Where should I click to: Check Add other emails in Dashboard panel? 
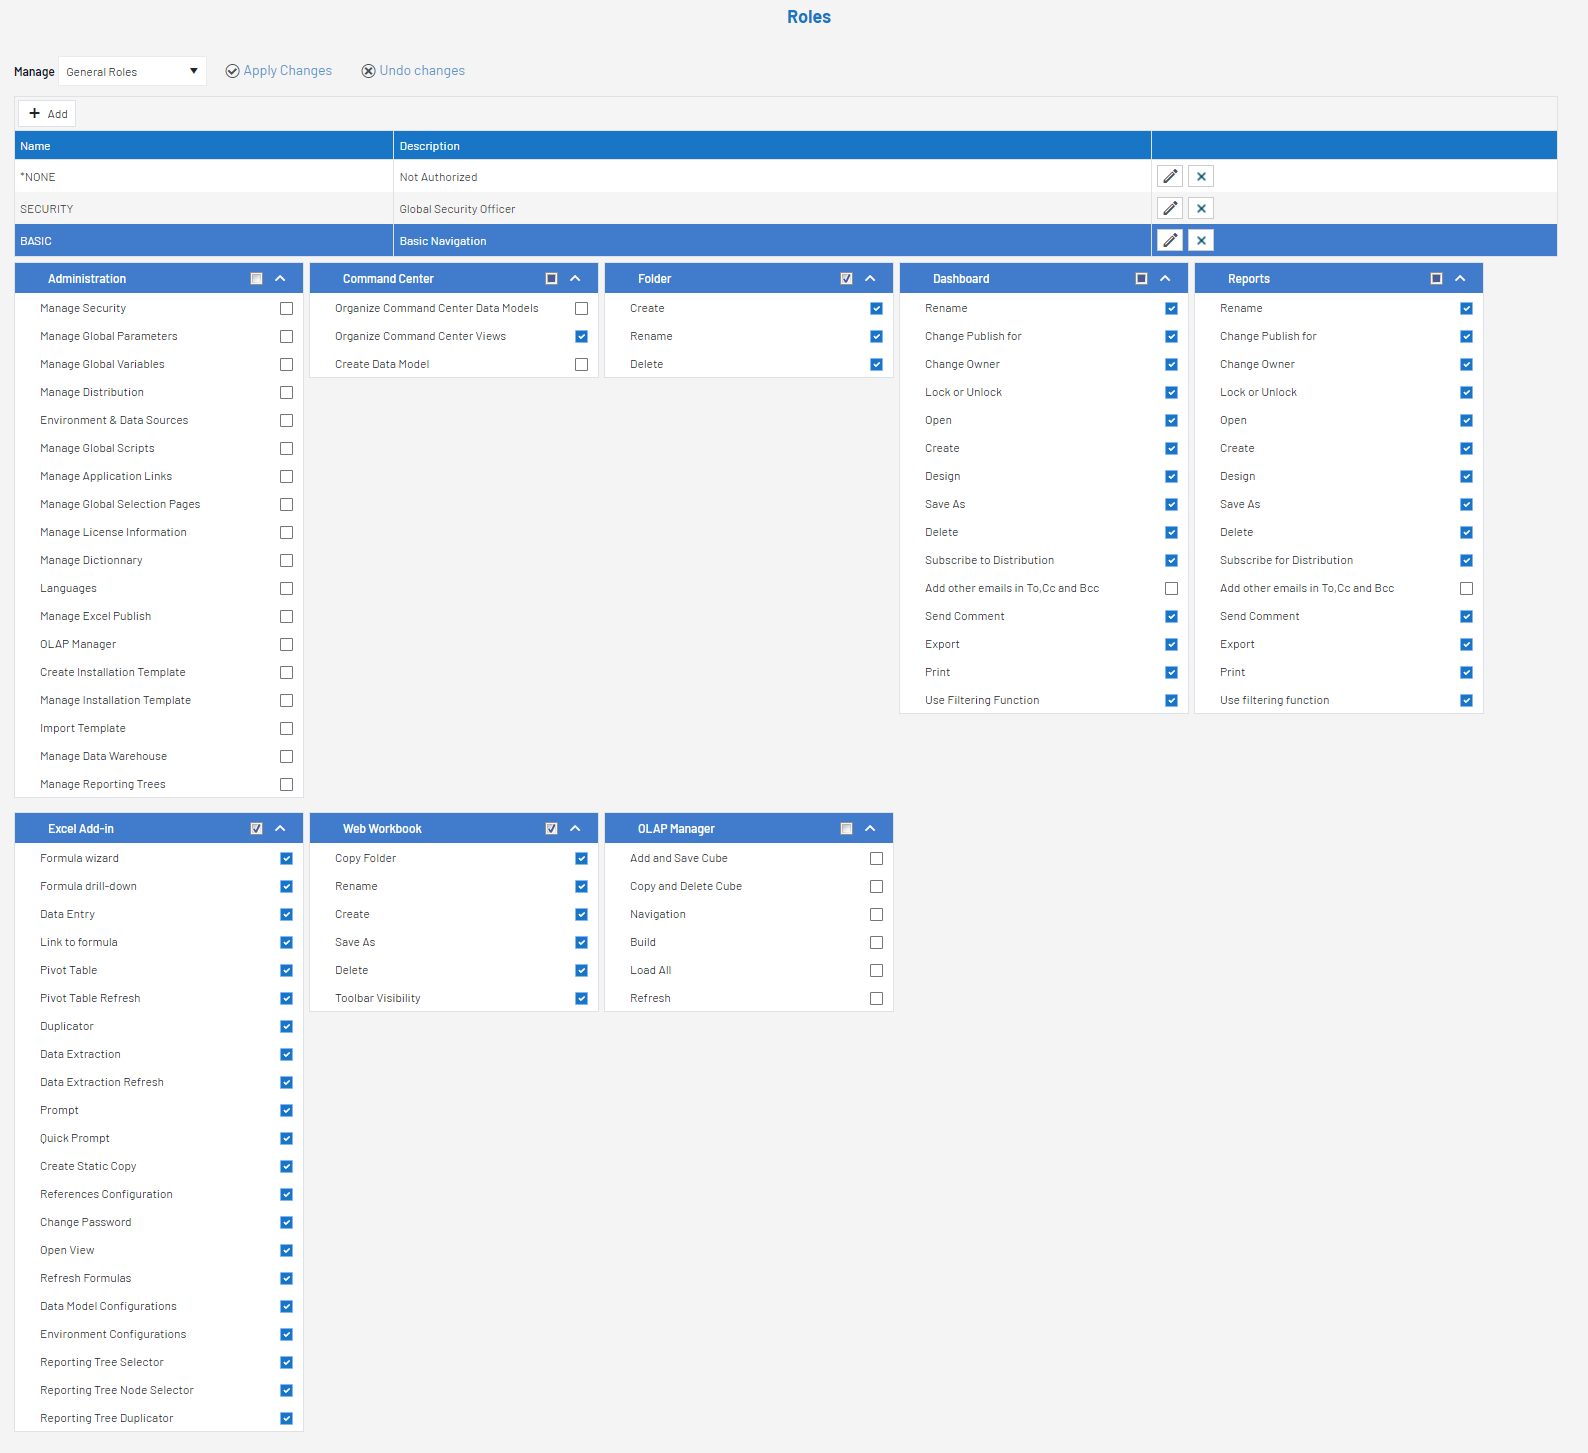tap(1171, 589)
